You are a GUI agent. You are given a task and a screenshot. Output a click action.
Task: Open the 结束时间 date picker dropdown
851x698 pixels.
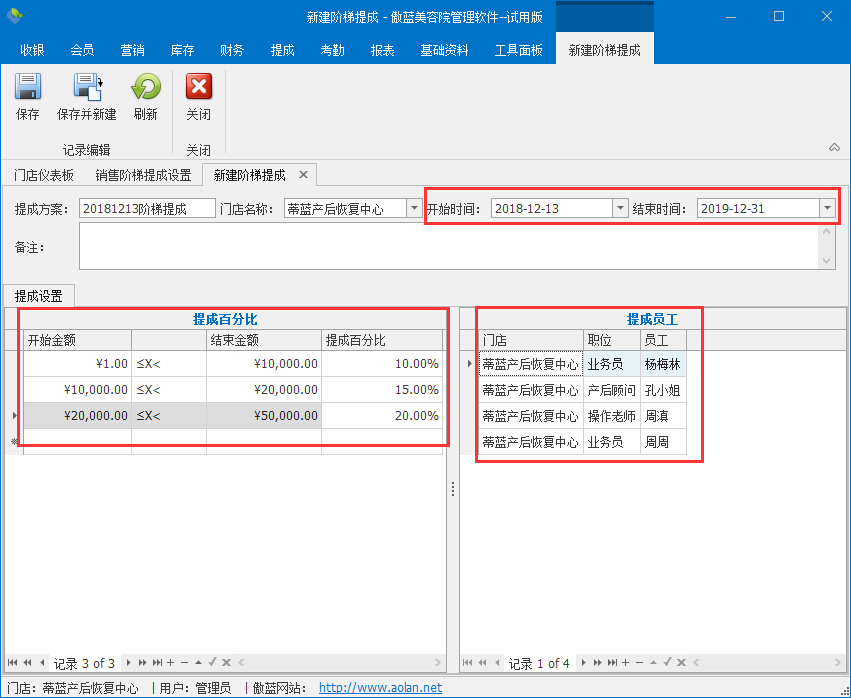pos(826,208)
